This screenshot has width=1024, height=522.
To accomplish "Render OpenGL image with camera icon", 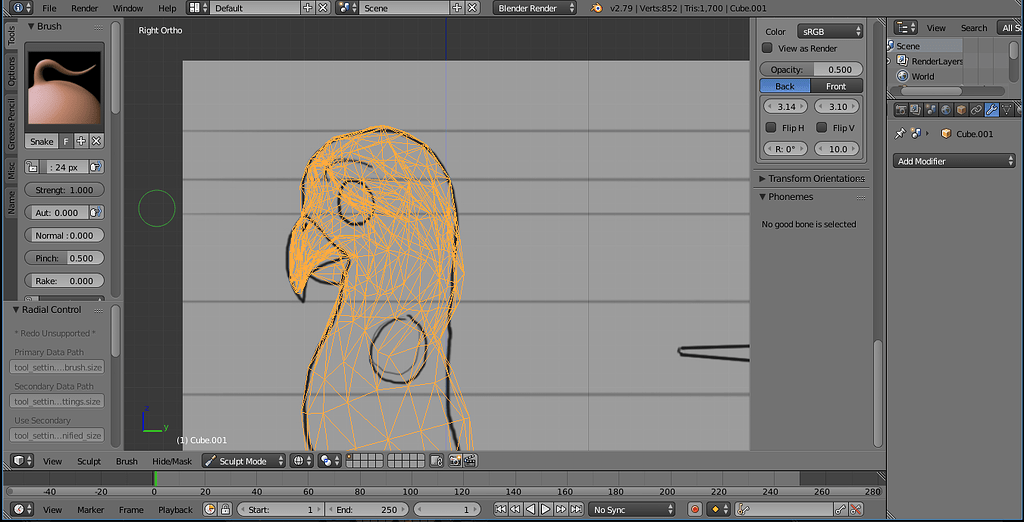I will [455, 461].
